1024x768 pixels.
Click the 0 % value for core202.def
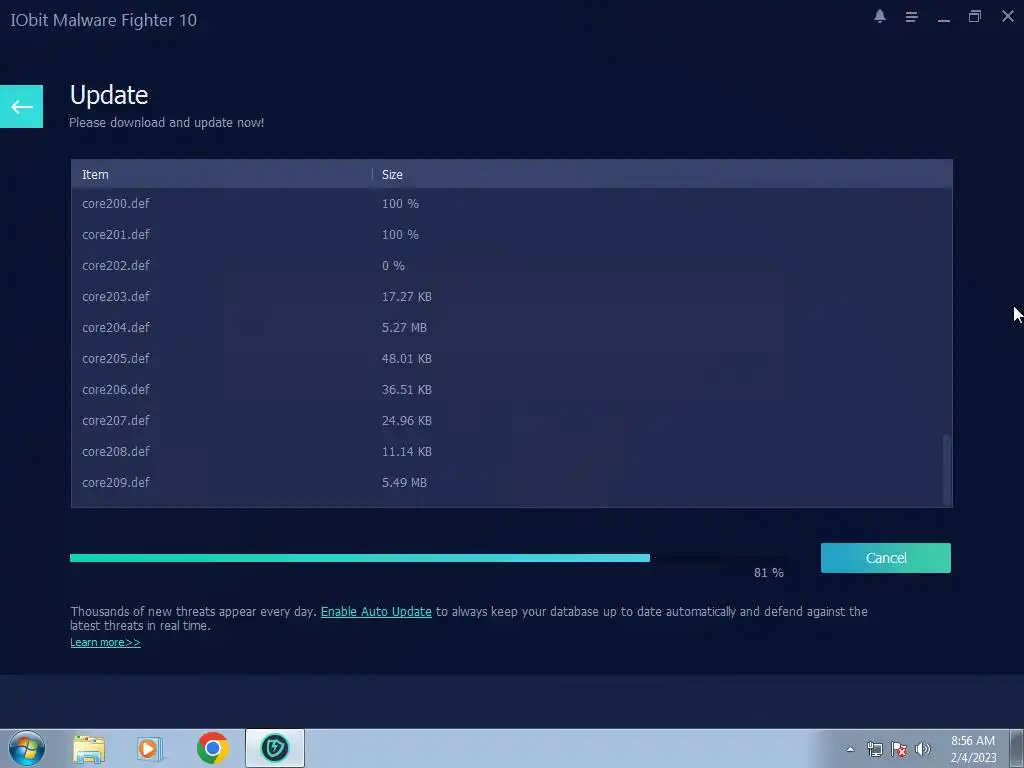click(x=393, y=266)
